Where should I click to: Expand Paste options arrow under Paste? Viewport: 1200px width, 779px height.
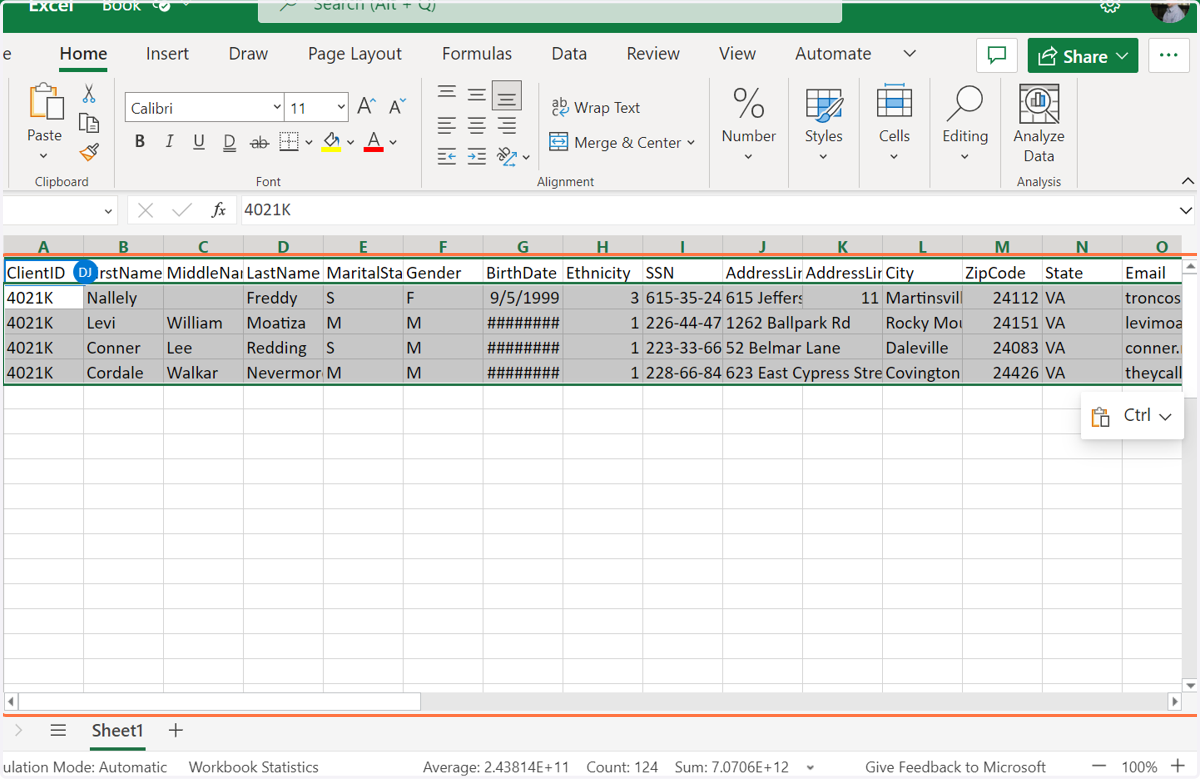coord(44,156)
